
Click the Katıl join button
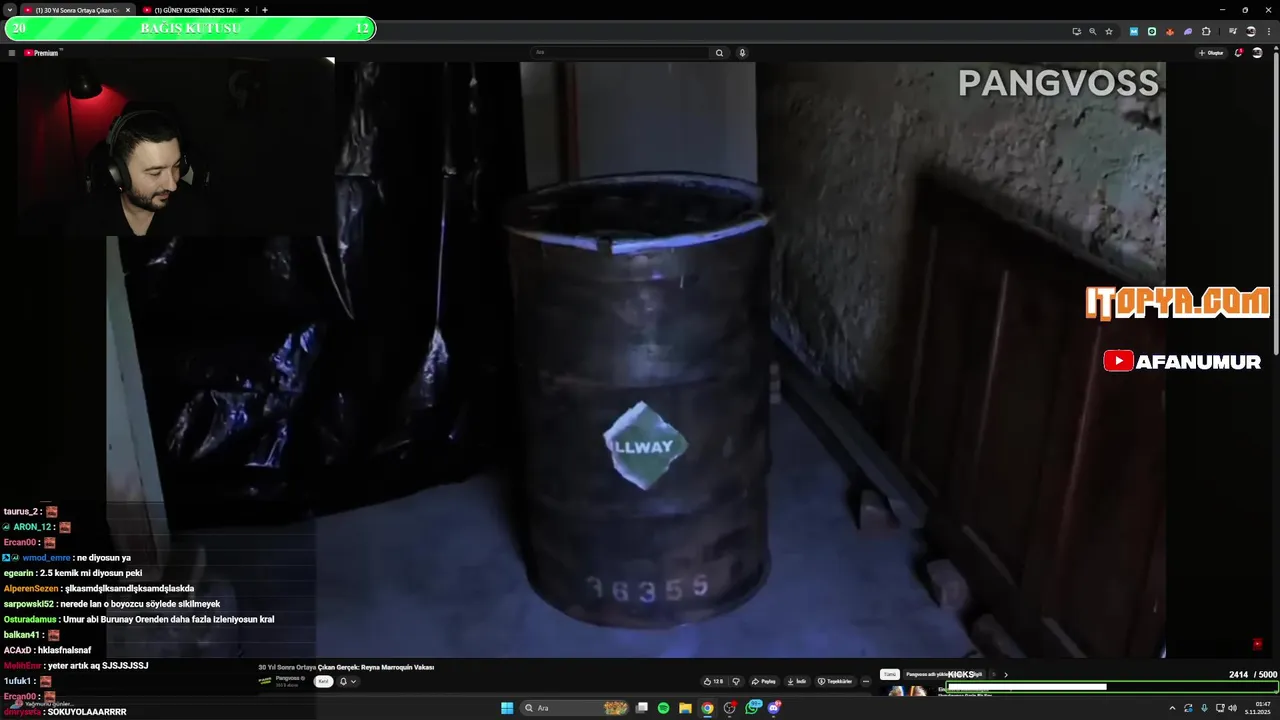point(323,681)
